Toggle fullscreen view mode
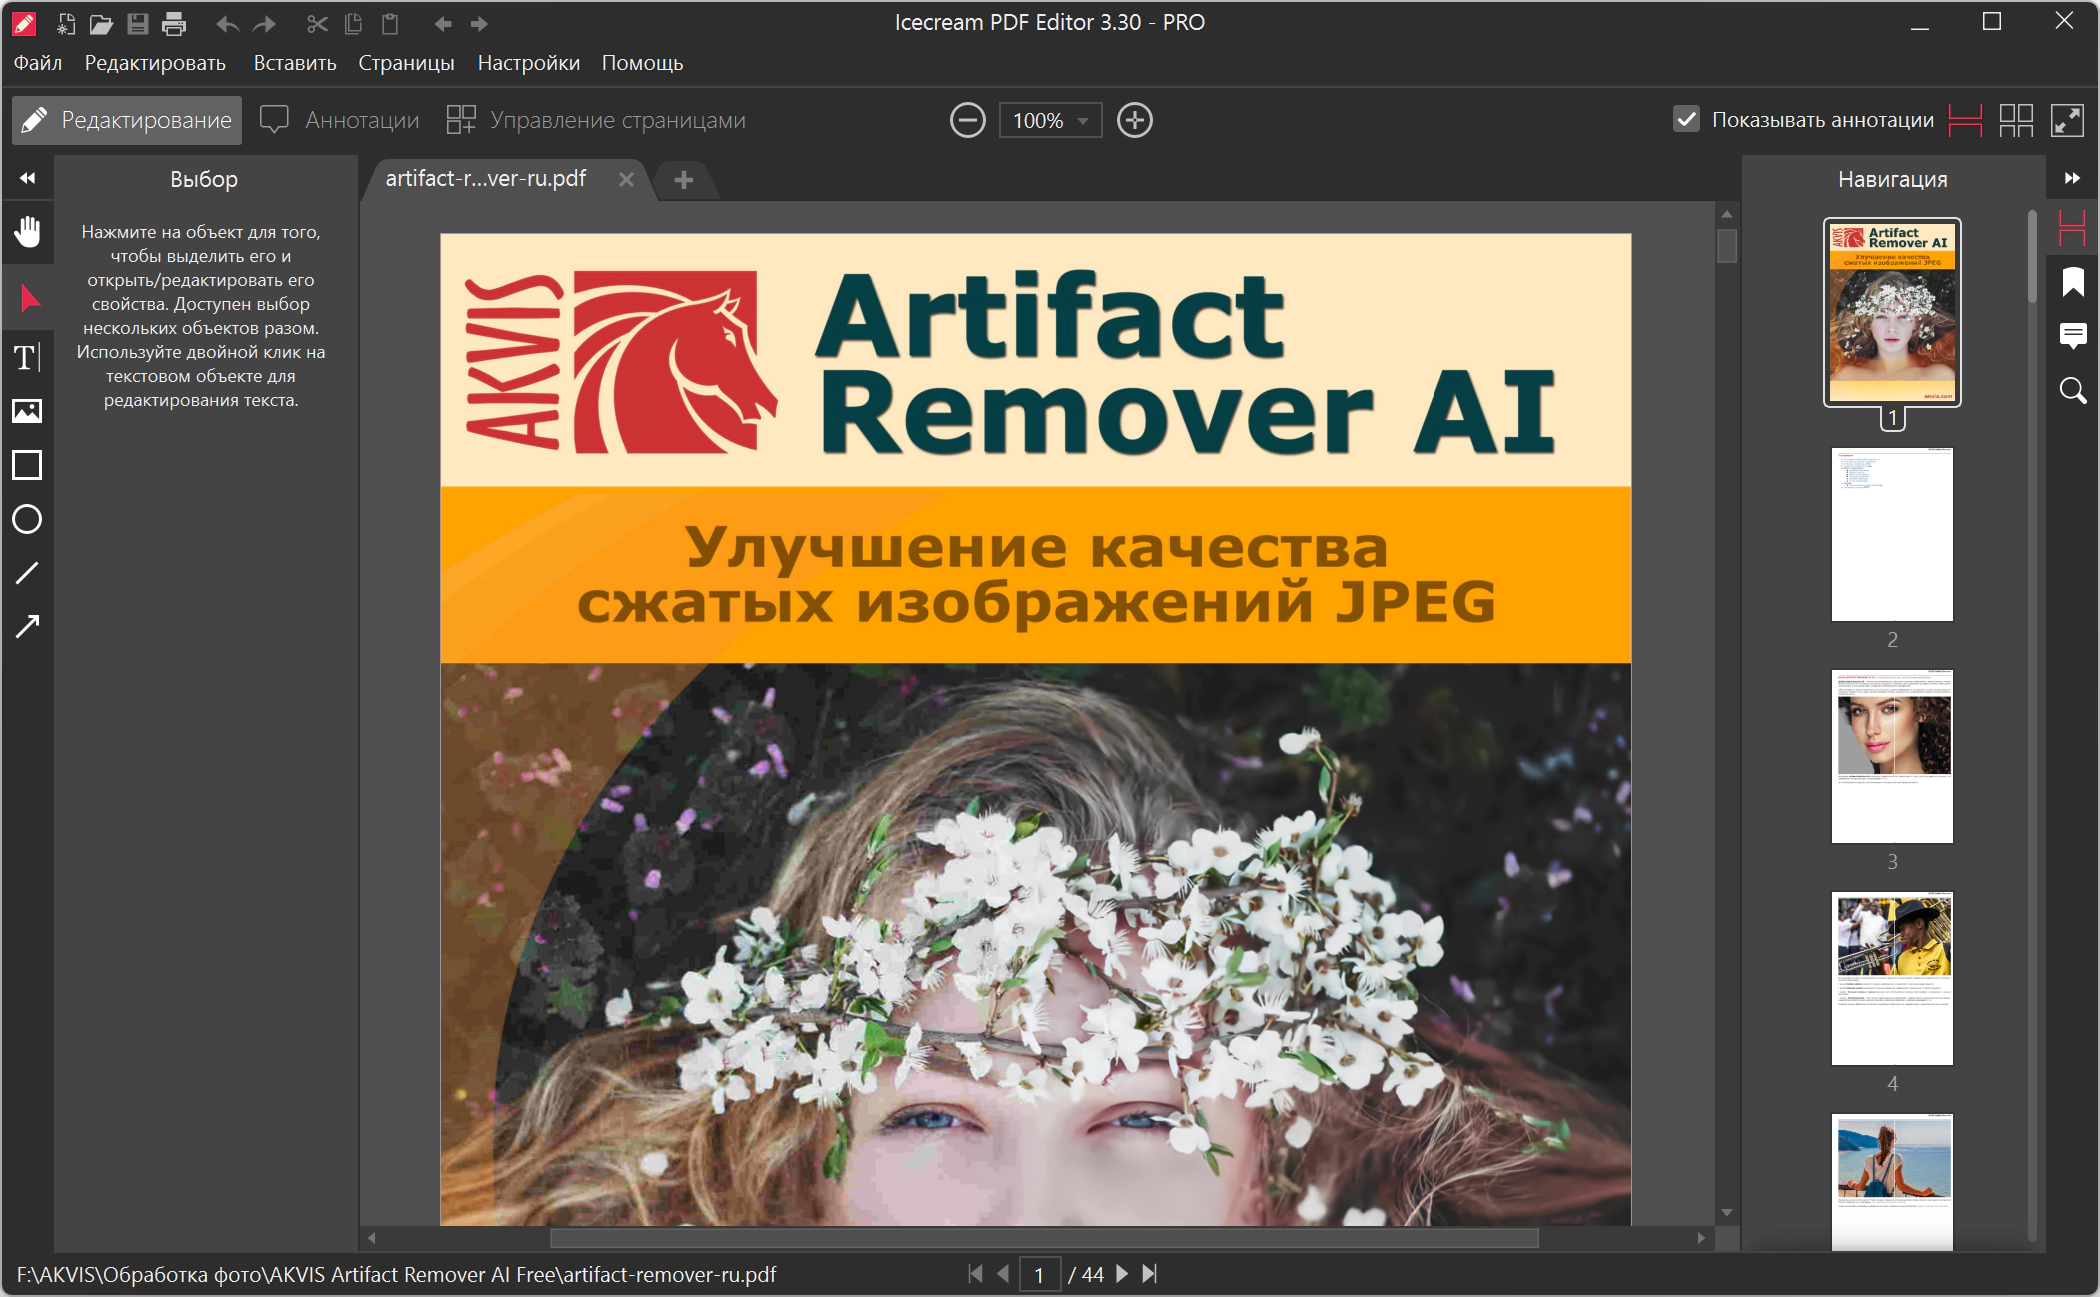Screen dimensions: 2100x1297 (x=2066, y=120)
